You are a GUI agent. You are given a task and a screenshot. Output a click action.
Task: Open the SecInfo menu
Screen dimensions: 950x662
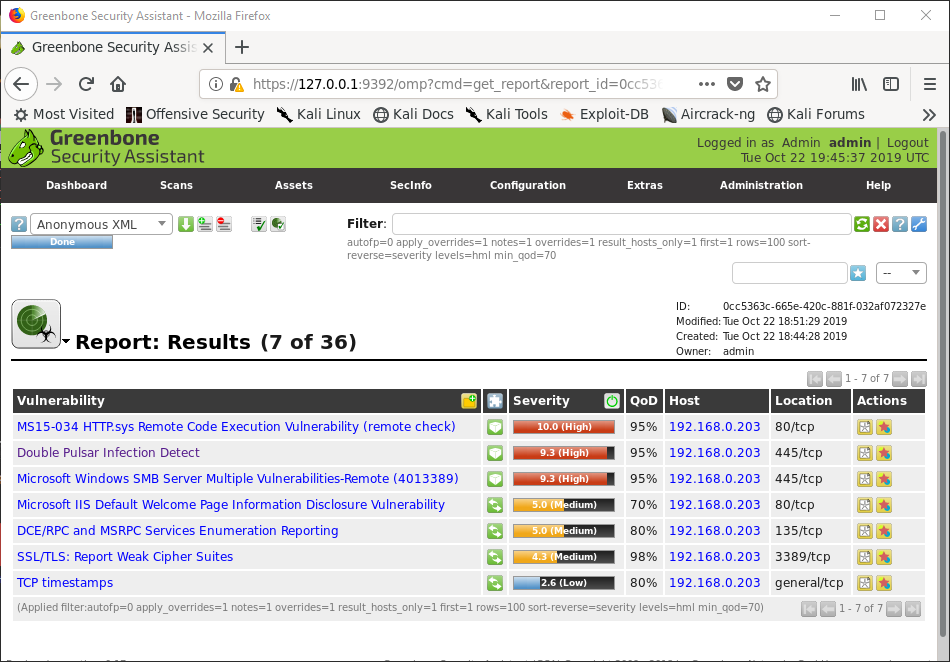[411, 185]
